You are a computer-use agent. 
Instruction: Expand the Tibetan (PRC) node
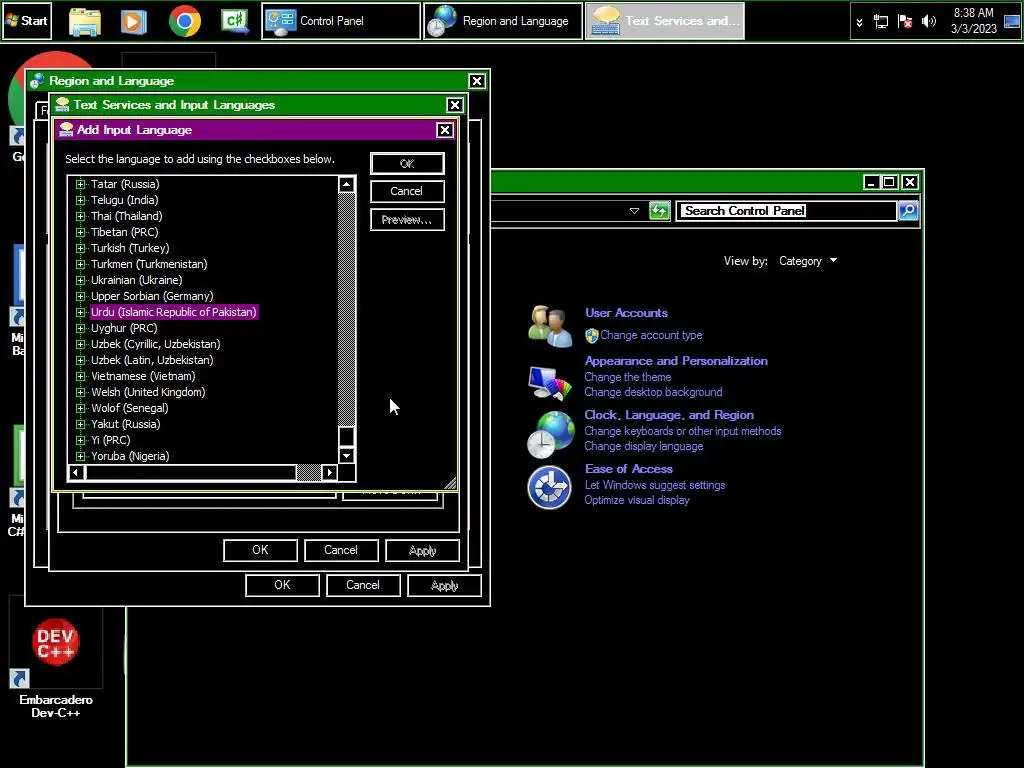coord(80,232)
